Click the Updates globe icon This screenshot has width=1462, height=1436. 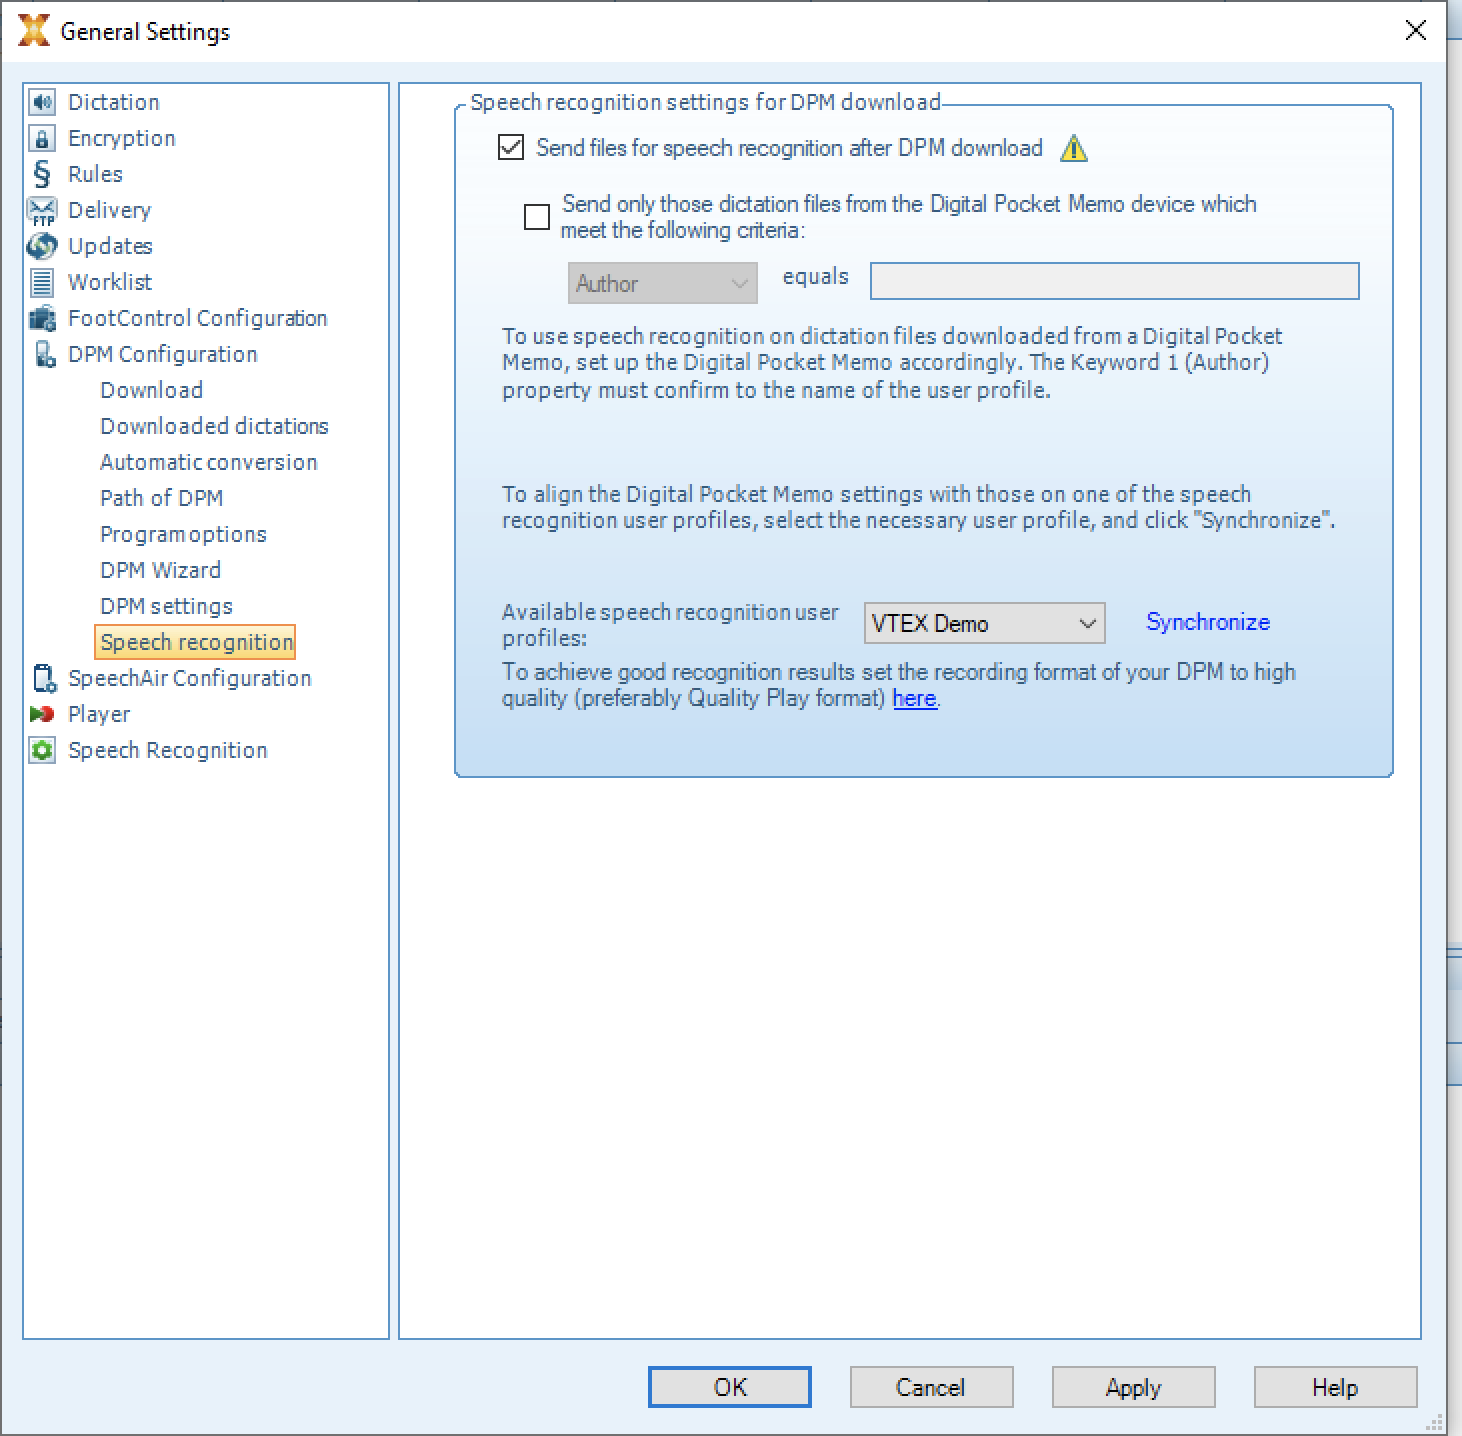click(x=42, y=246)
